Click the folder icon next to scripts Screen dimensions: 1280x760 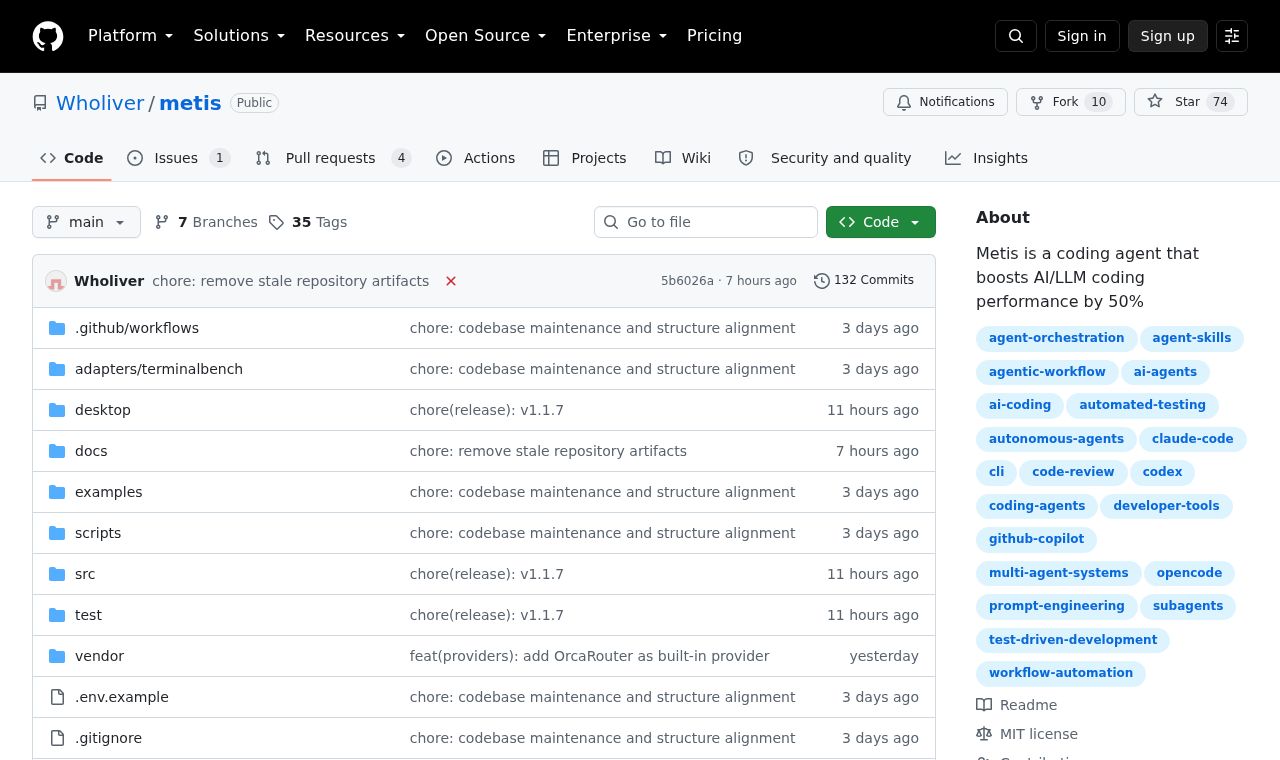(57, 533)
